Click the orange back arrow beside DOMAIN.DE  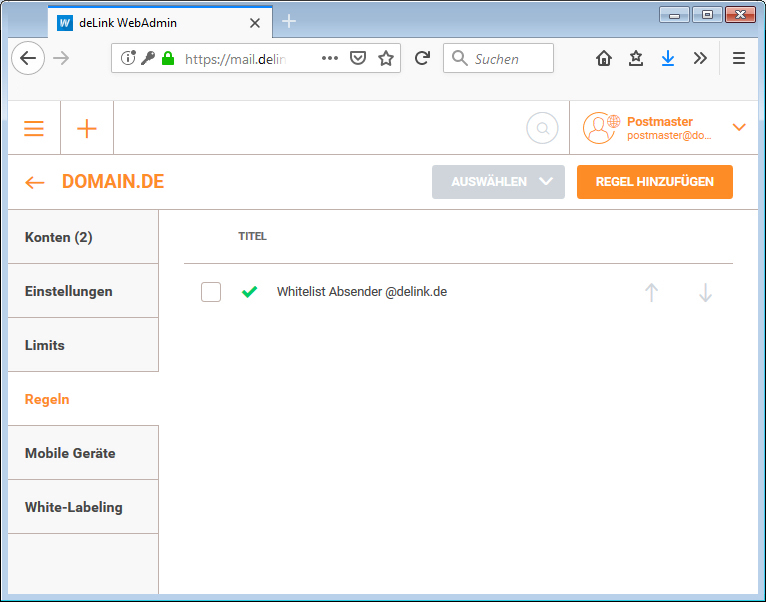pyautogui.click(x=35, y=182)
